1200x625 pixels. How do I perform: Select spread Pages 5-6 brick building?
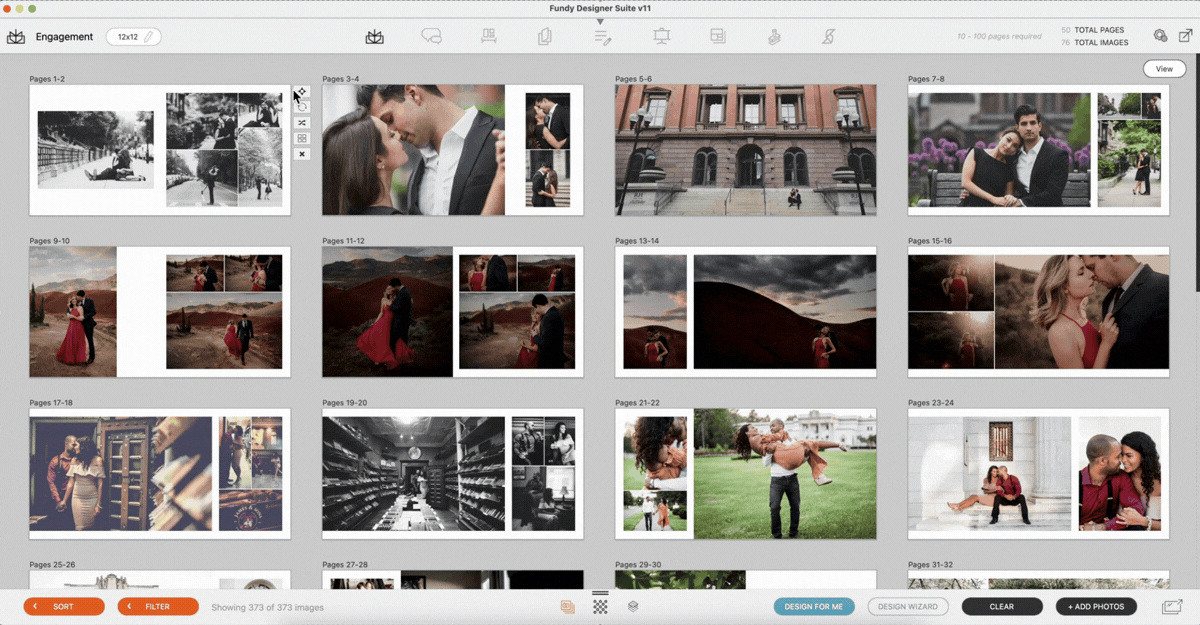(x=746, y=150)
